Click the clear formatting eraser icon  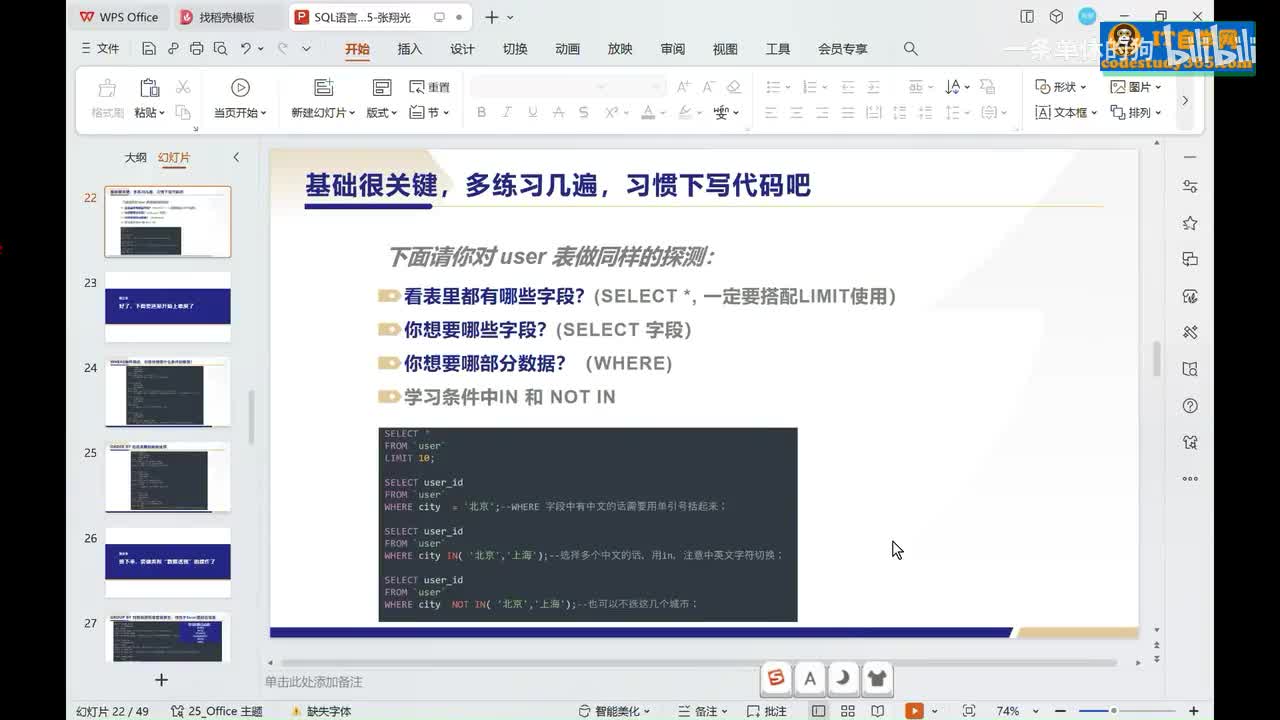coord(733,87)
